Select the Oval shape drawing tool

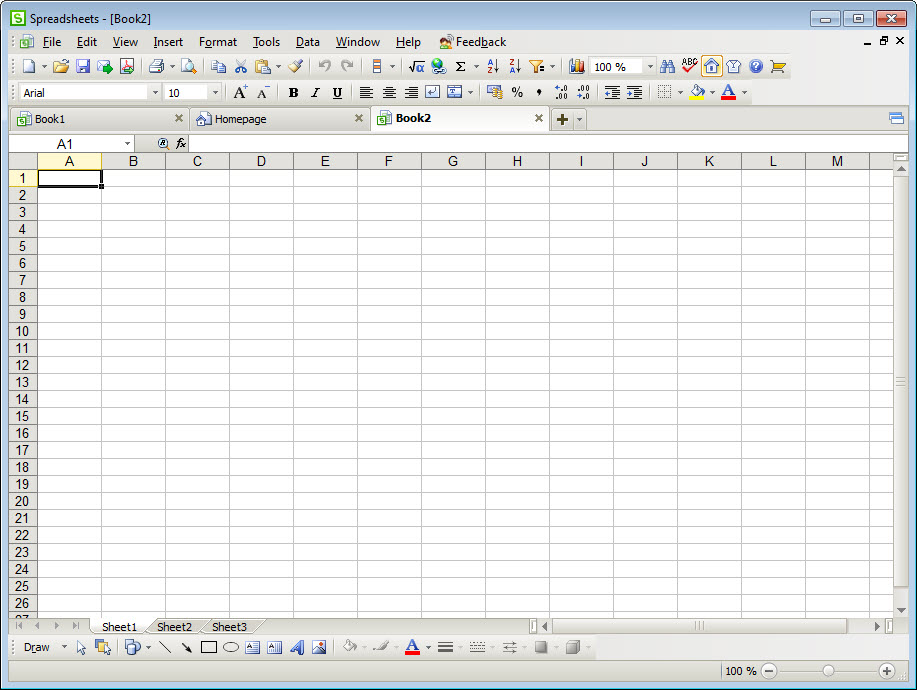(x=230, y=647)
